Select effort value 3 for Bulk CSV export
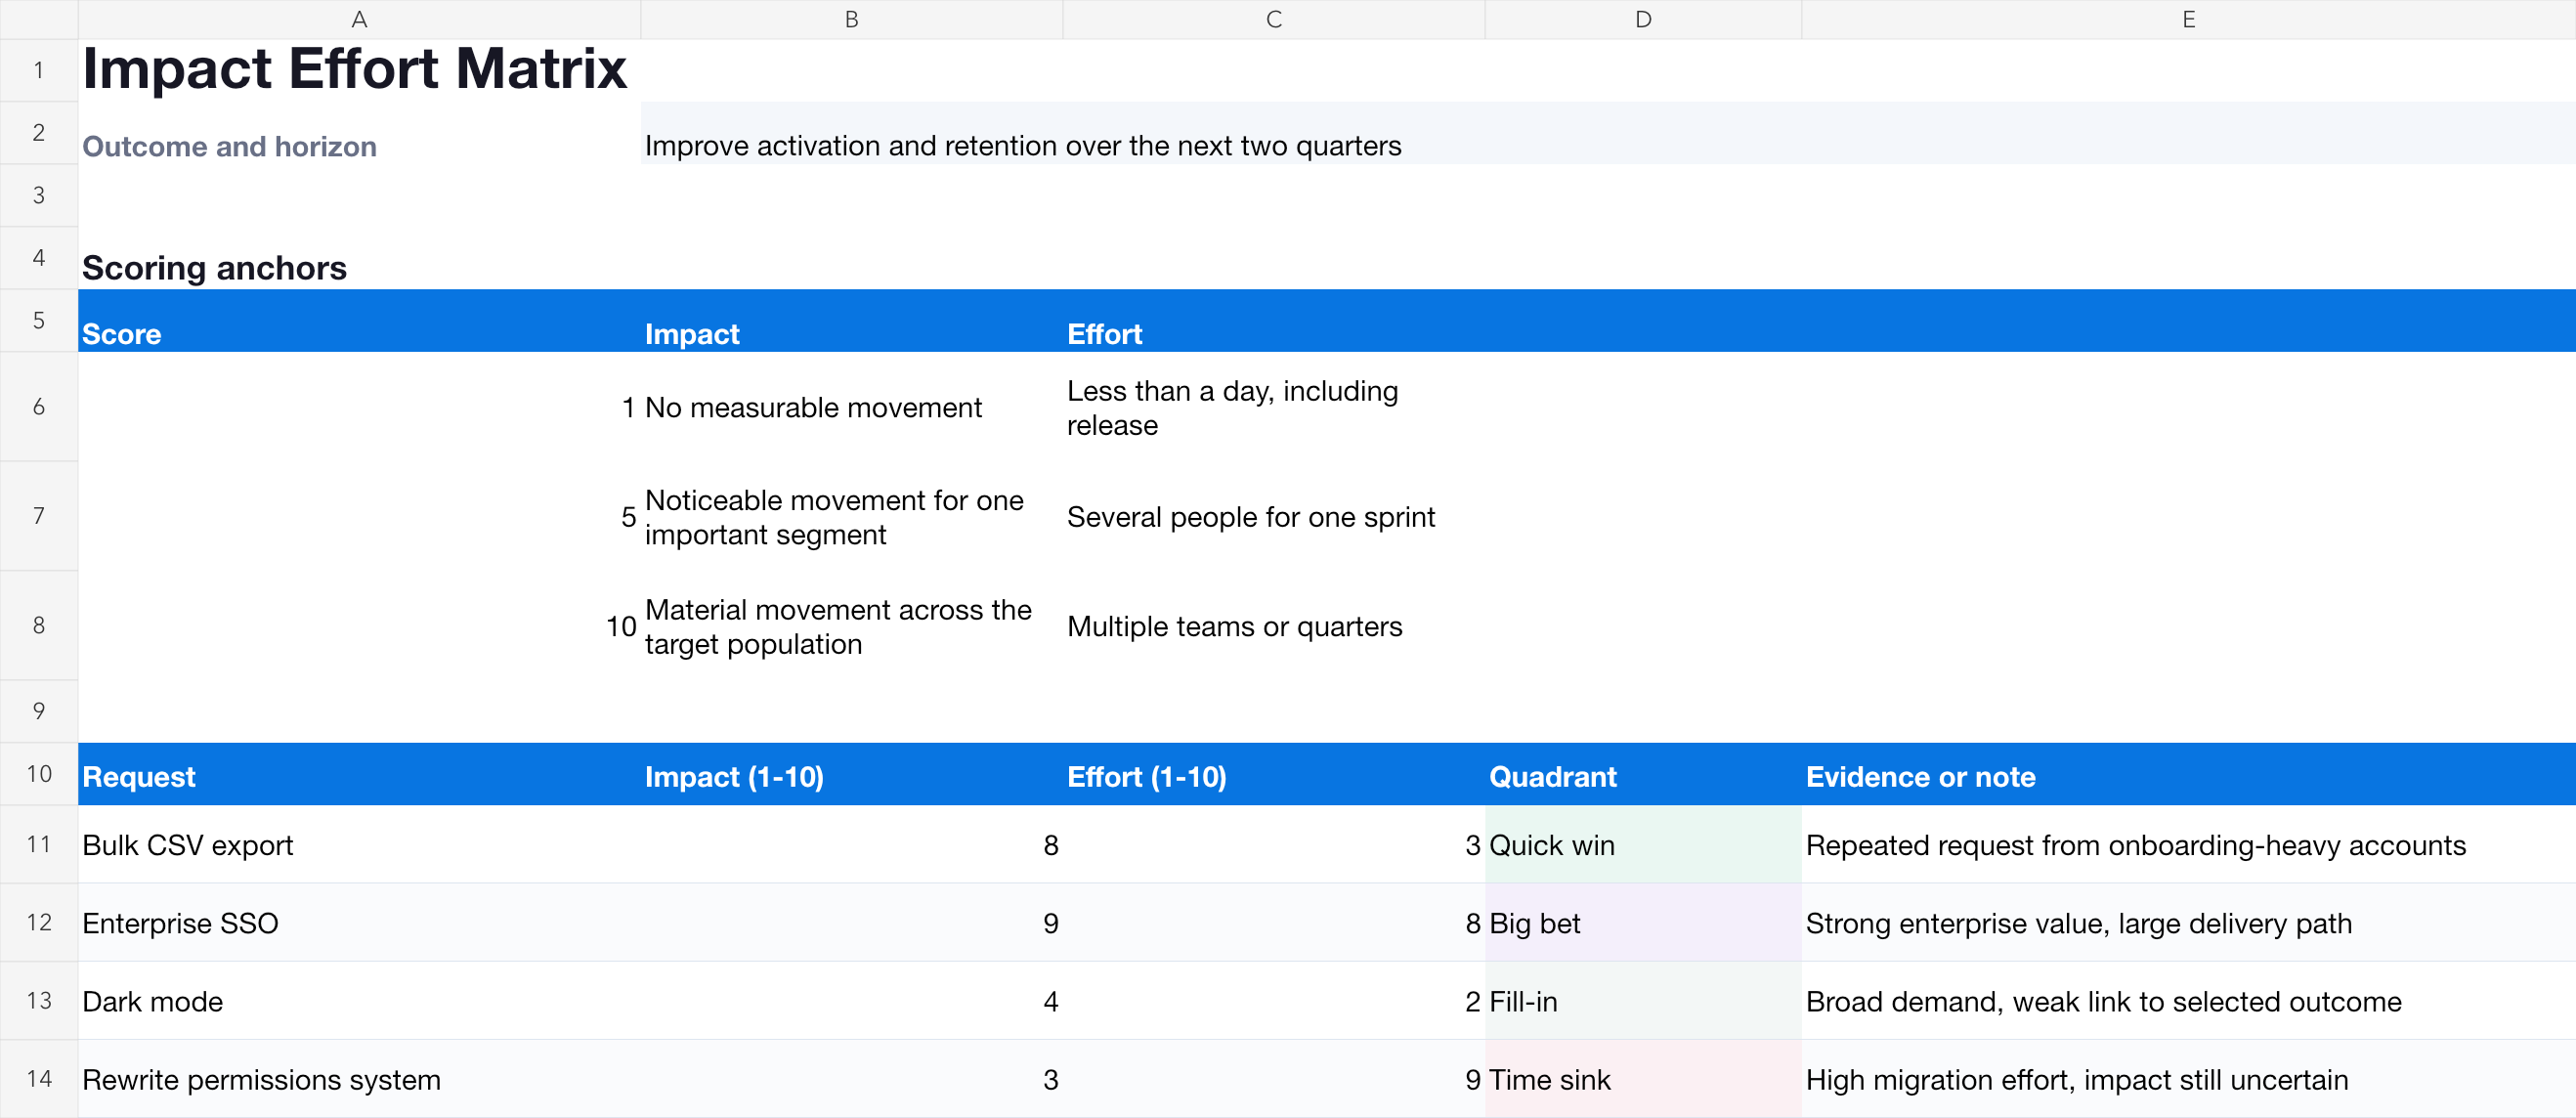This screenshot has width=2576, height=1118. tap(1273, 844)
